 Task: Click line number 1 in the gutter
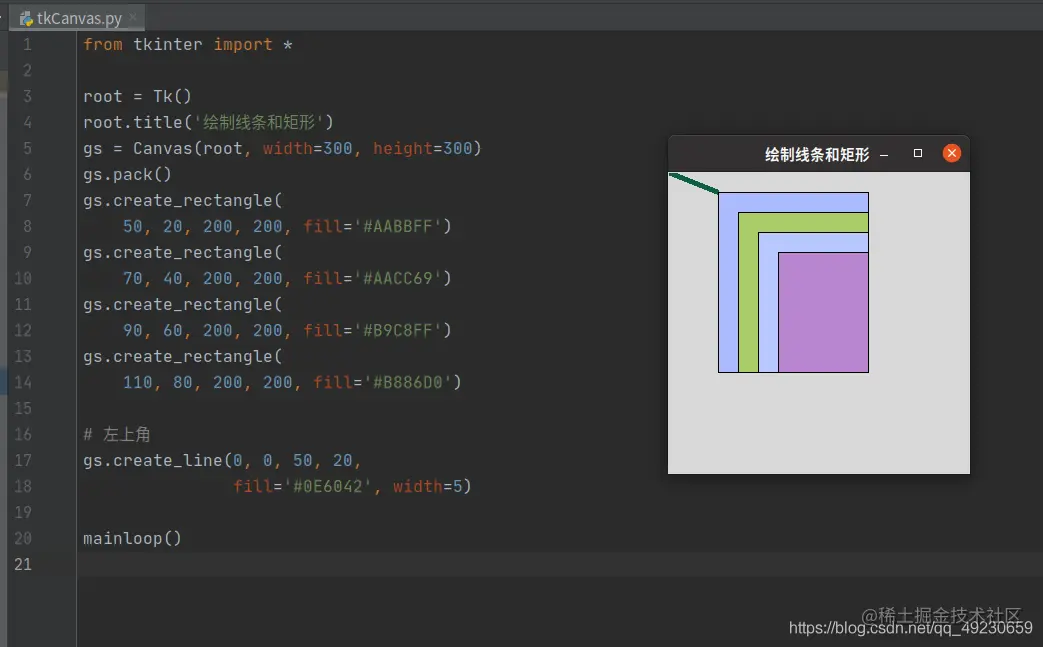point(27,45)
